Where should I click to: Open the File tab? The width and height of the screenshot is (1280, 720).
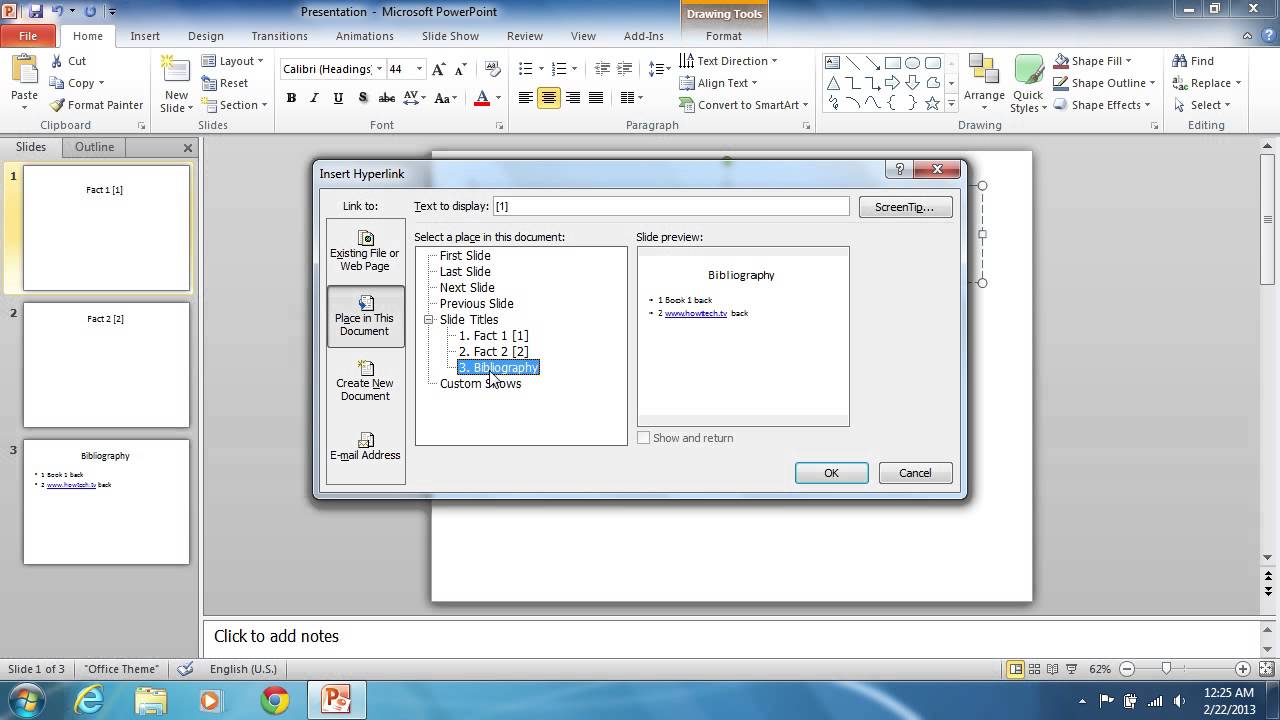pyautogui.click(x=28, y=36)
